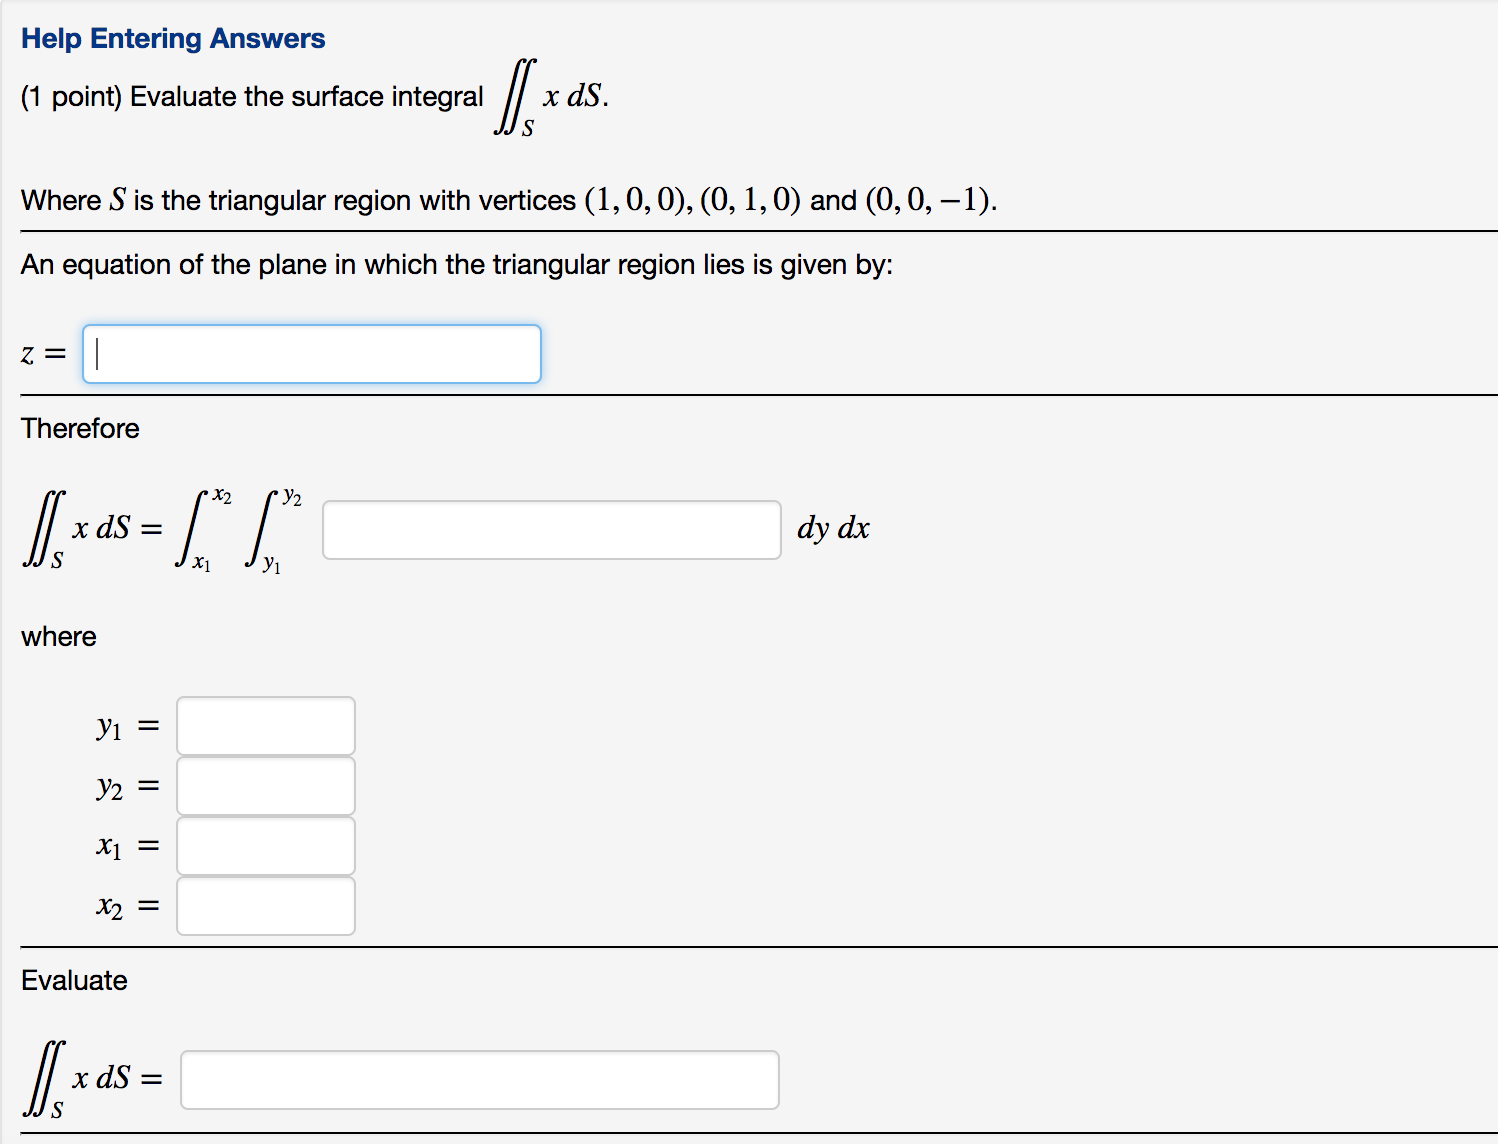The height and width of the screenshot is (1144, 1498).
Task: Select the y1 lower limit input box
Action: tap(266, 726)
